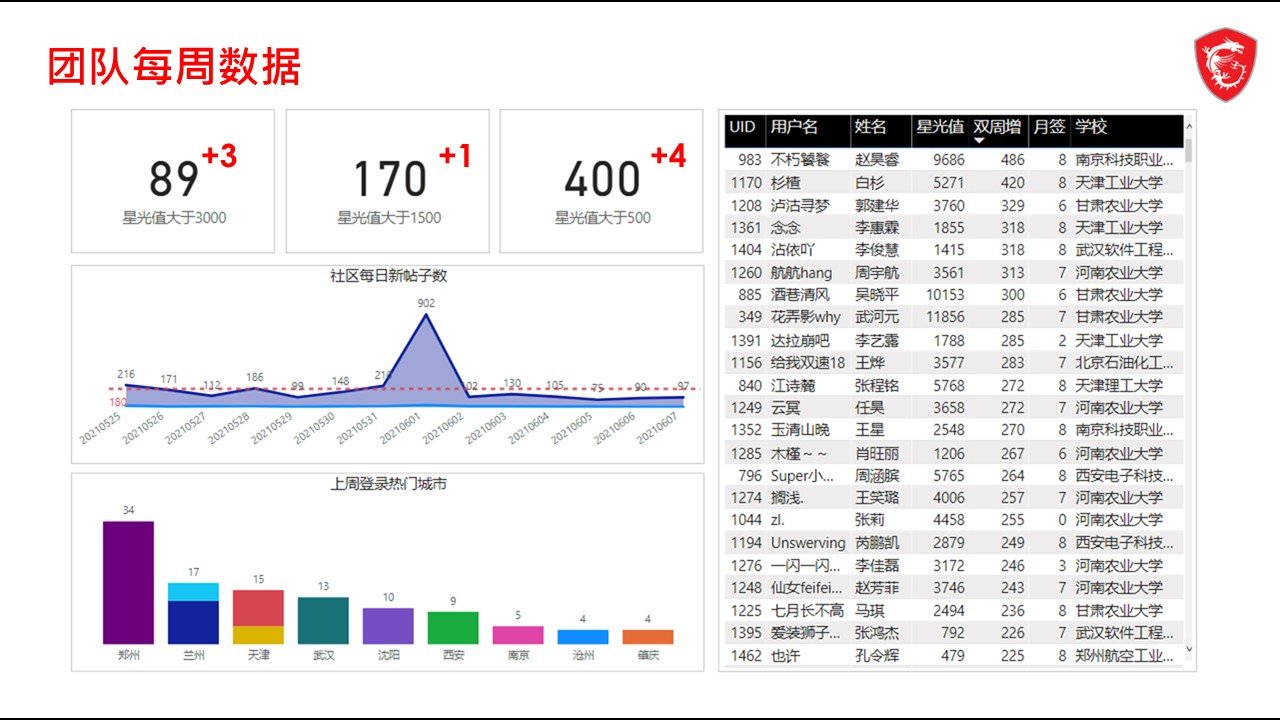Sort table by UID column header

(742, 127)
